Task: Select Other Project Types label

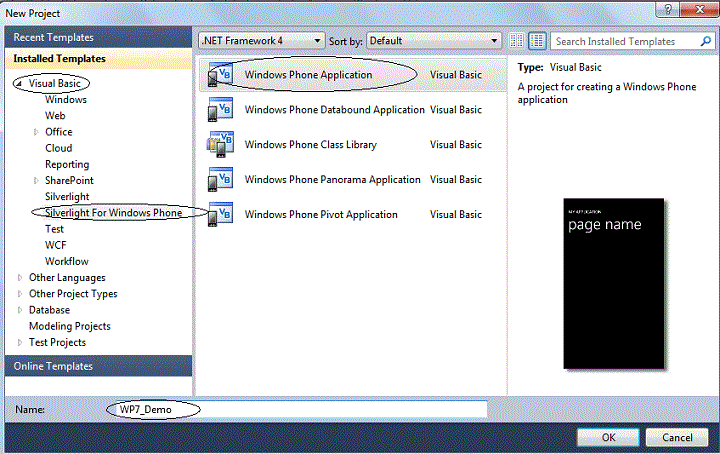Action: pos(73,294)
